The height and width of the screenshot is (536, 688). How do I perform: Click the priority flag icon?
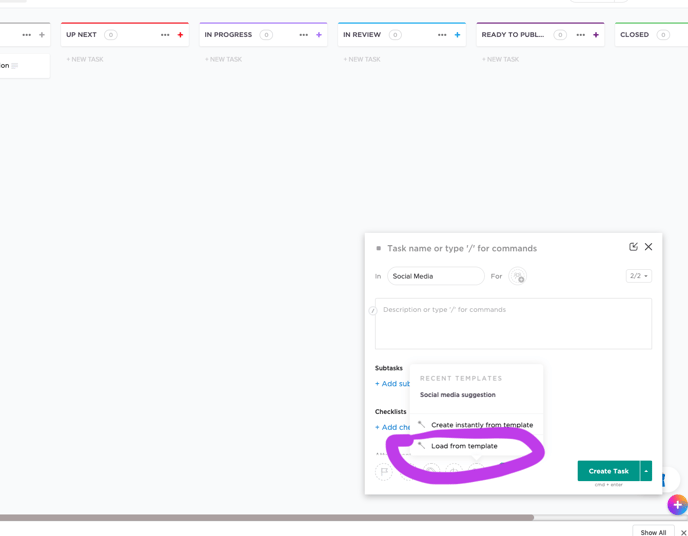(384, 471)
